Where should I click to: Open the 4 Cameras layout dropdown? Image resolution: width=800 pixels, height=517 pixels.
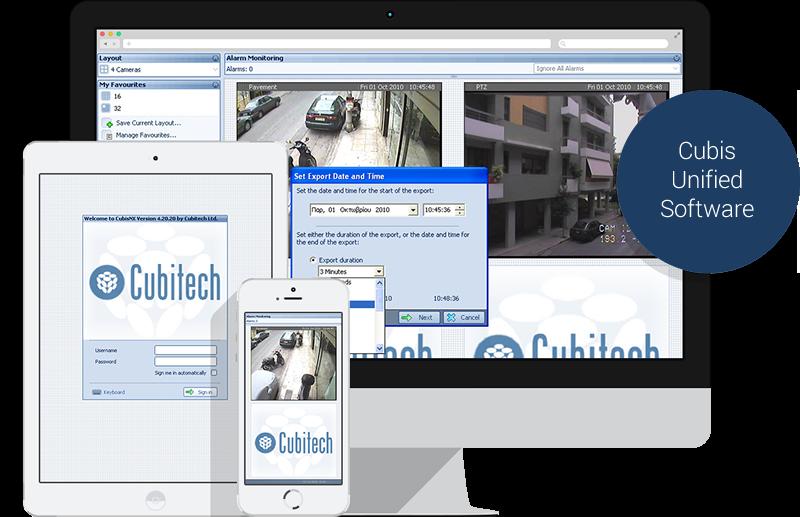[x=215, y=69]
